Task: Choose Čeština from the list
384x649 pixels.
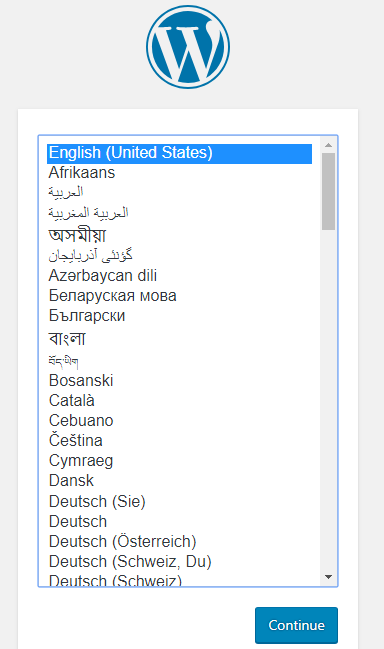Action: pyautogui.click(x=180, y=440)
